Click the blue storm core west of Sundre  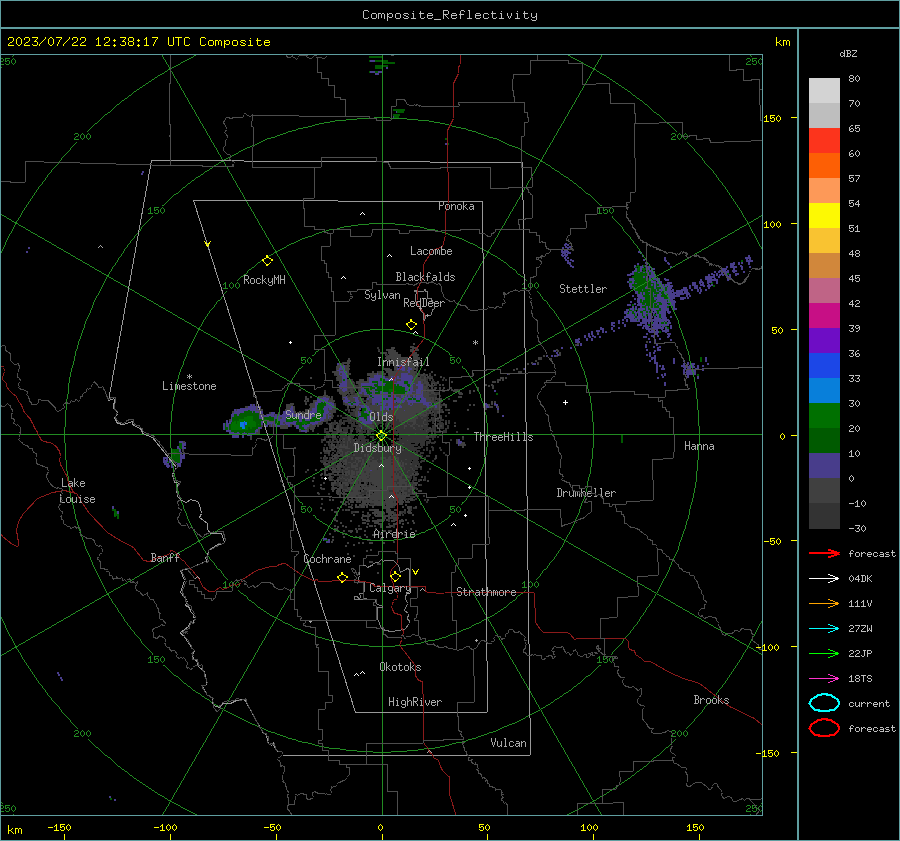pyautogui.click(x=243, y=425)
